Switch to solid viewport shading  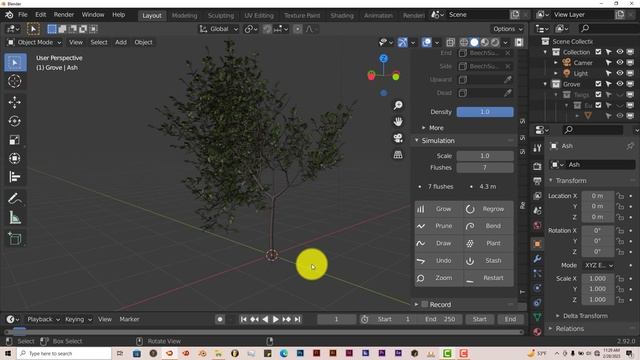click(x=474, y=42)
